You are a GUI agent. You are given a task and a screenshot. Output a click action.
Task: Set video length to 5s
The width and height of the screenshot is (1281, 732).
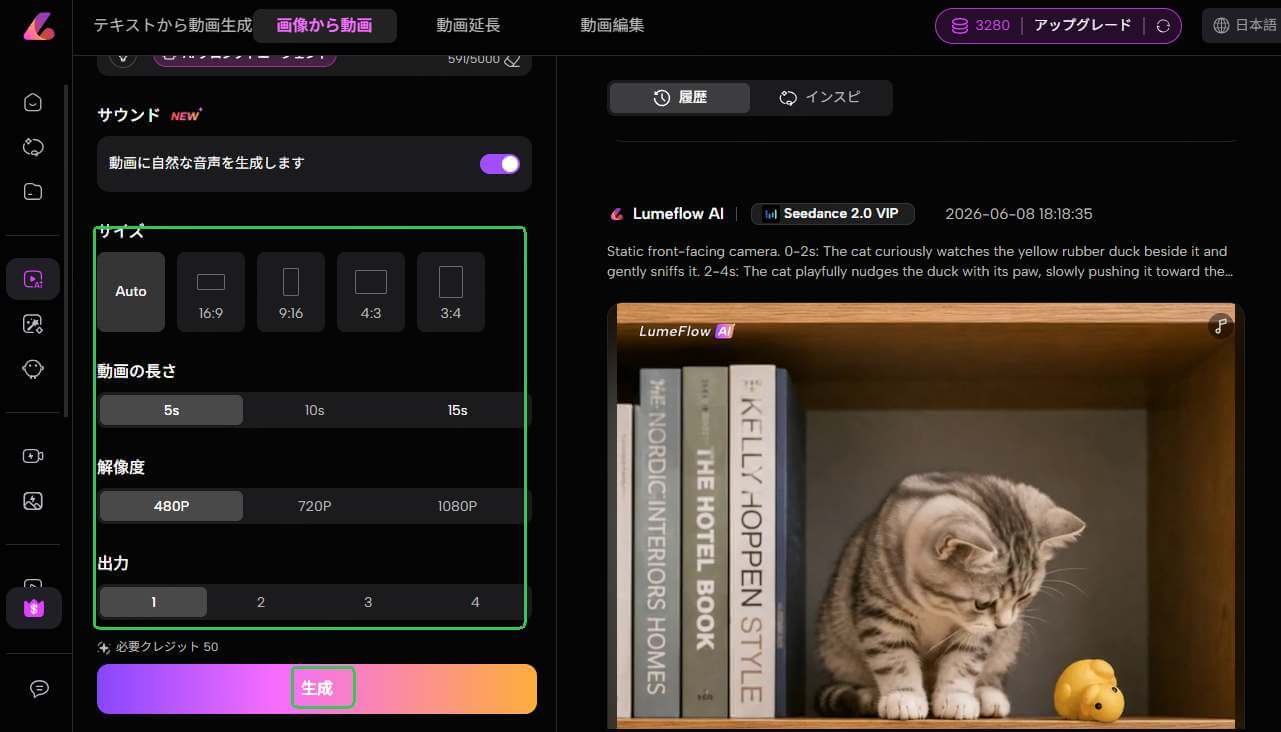pos(171,410)
